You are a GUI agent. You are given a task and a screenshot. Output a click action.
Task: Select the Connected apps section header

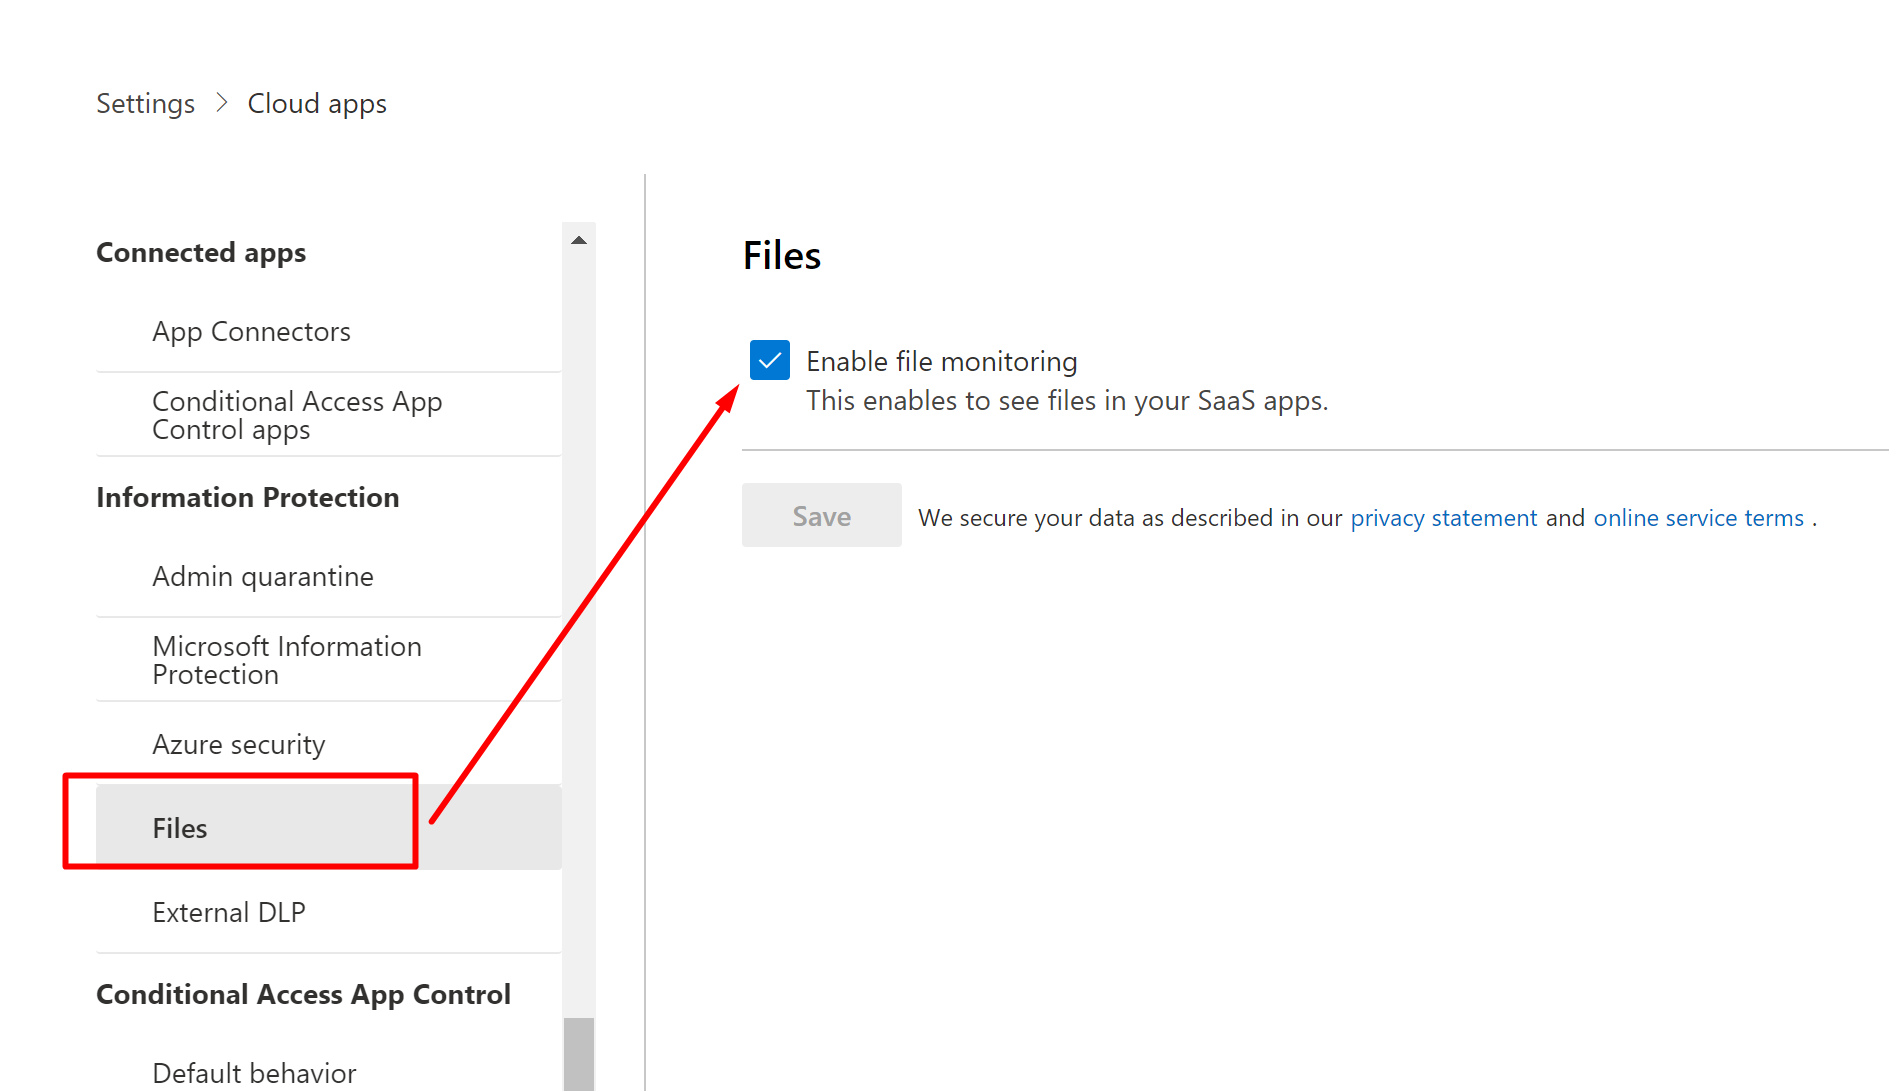(201, 253)
